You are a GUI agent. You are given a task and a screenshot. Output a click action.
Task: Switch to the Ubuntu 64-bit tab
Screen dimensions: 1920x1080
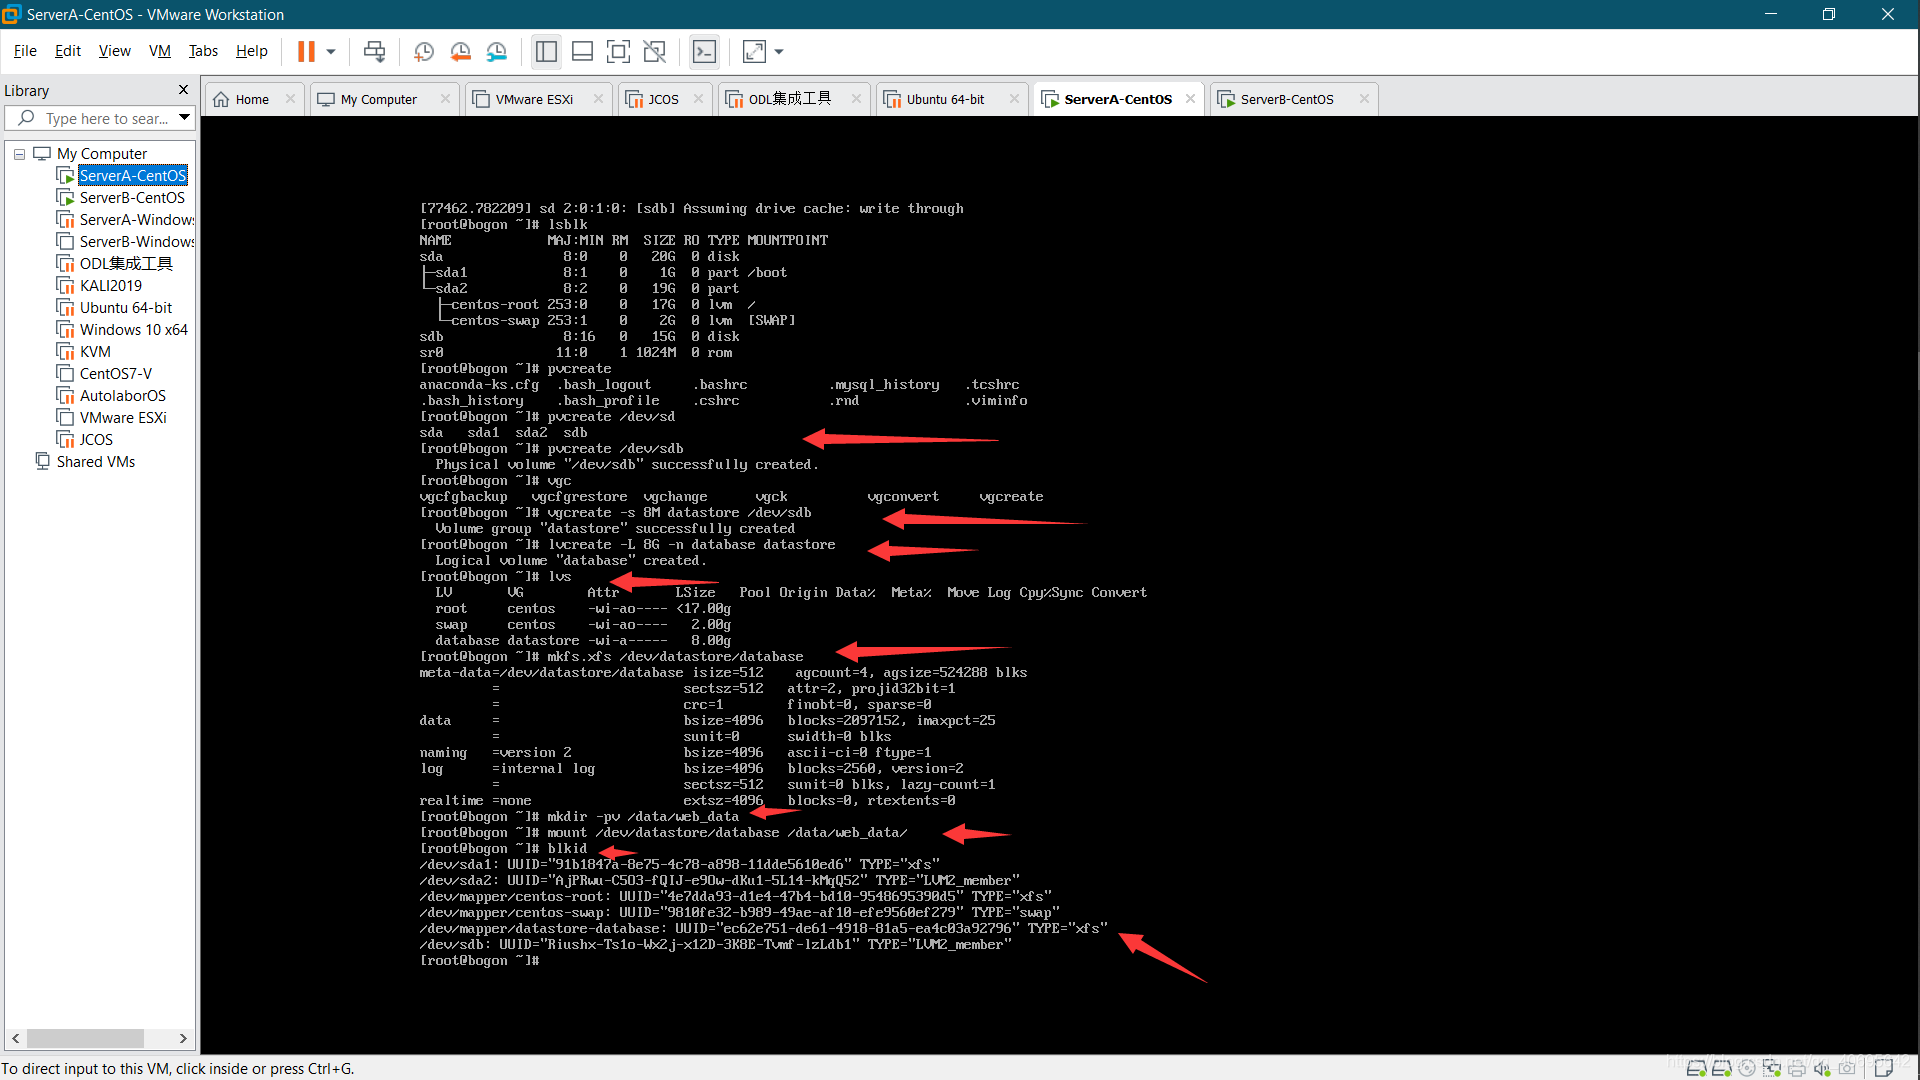[x=945, y=99]
